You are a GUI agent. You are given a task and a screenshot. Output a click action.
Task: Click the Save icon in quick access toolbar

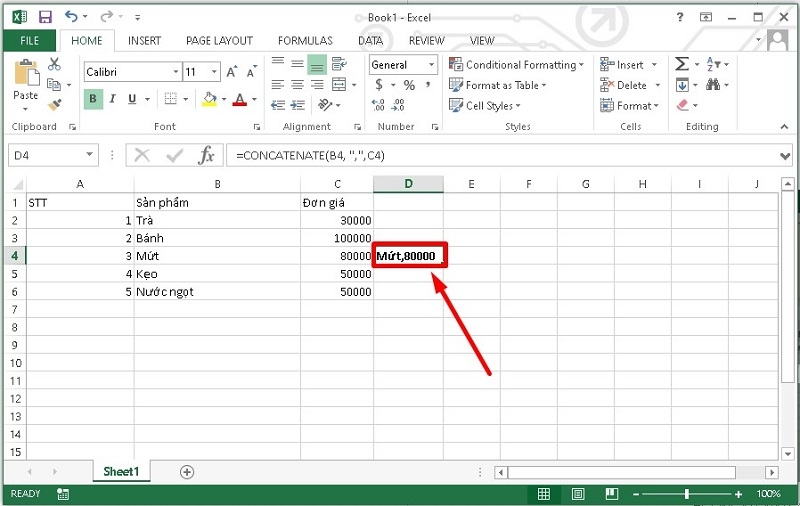pyautogui.click(x=45, y=17)
